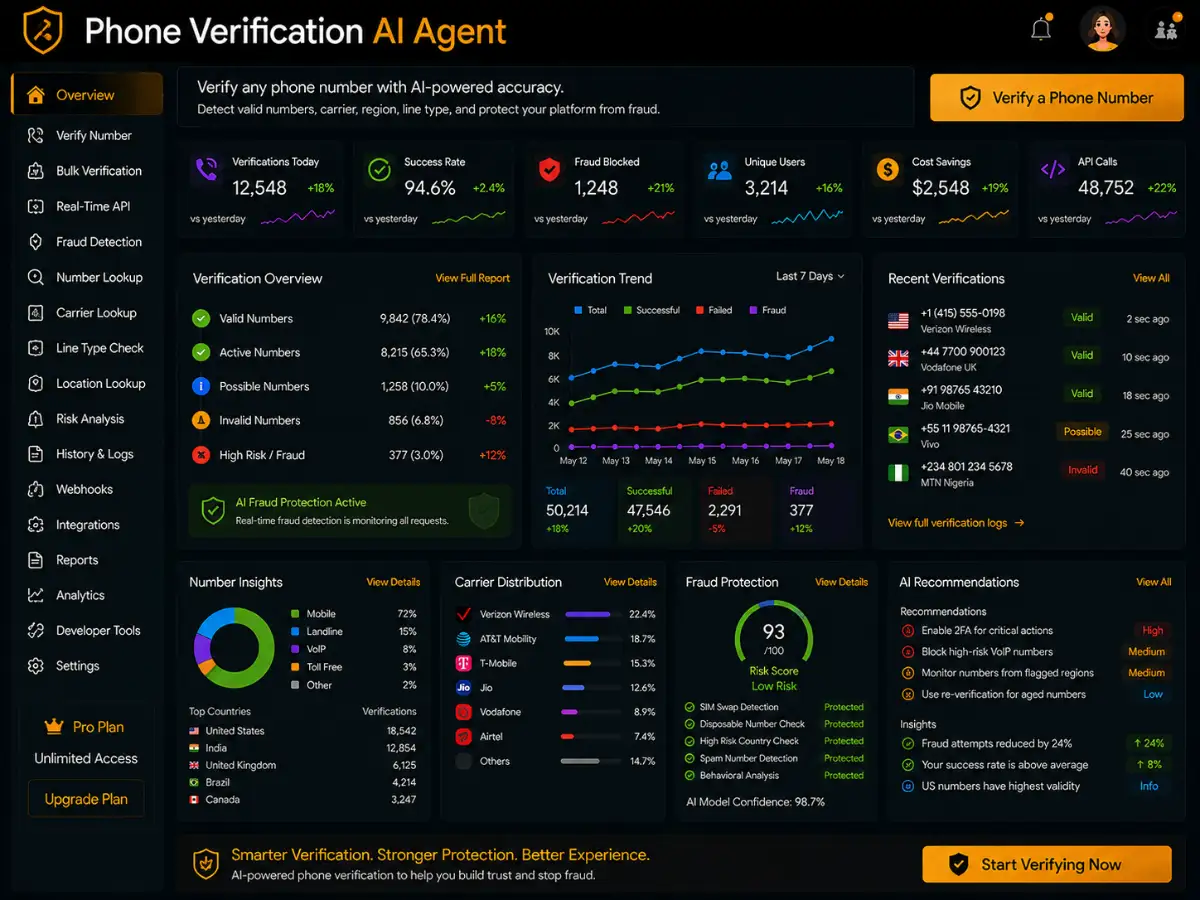The image size is (1200, 900).
Task: Click the Reports document icon
Action: click(36, 560)
